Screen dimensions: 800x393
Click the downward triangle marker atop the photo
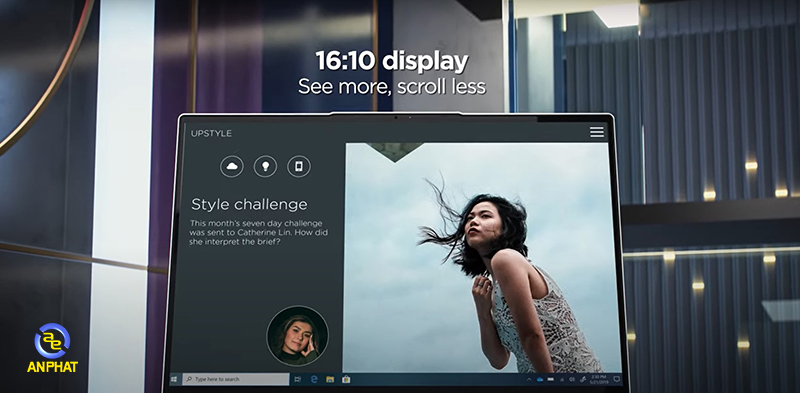(x=394, y=153)
